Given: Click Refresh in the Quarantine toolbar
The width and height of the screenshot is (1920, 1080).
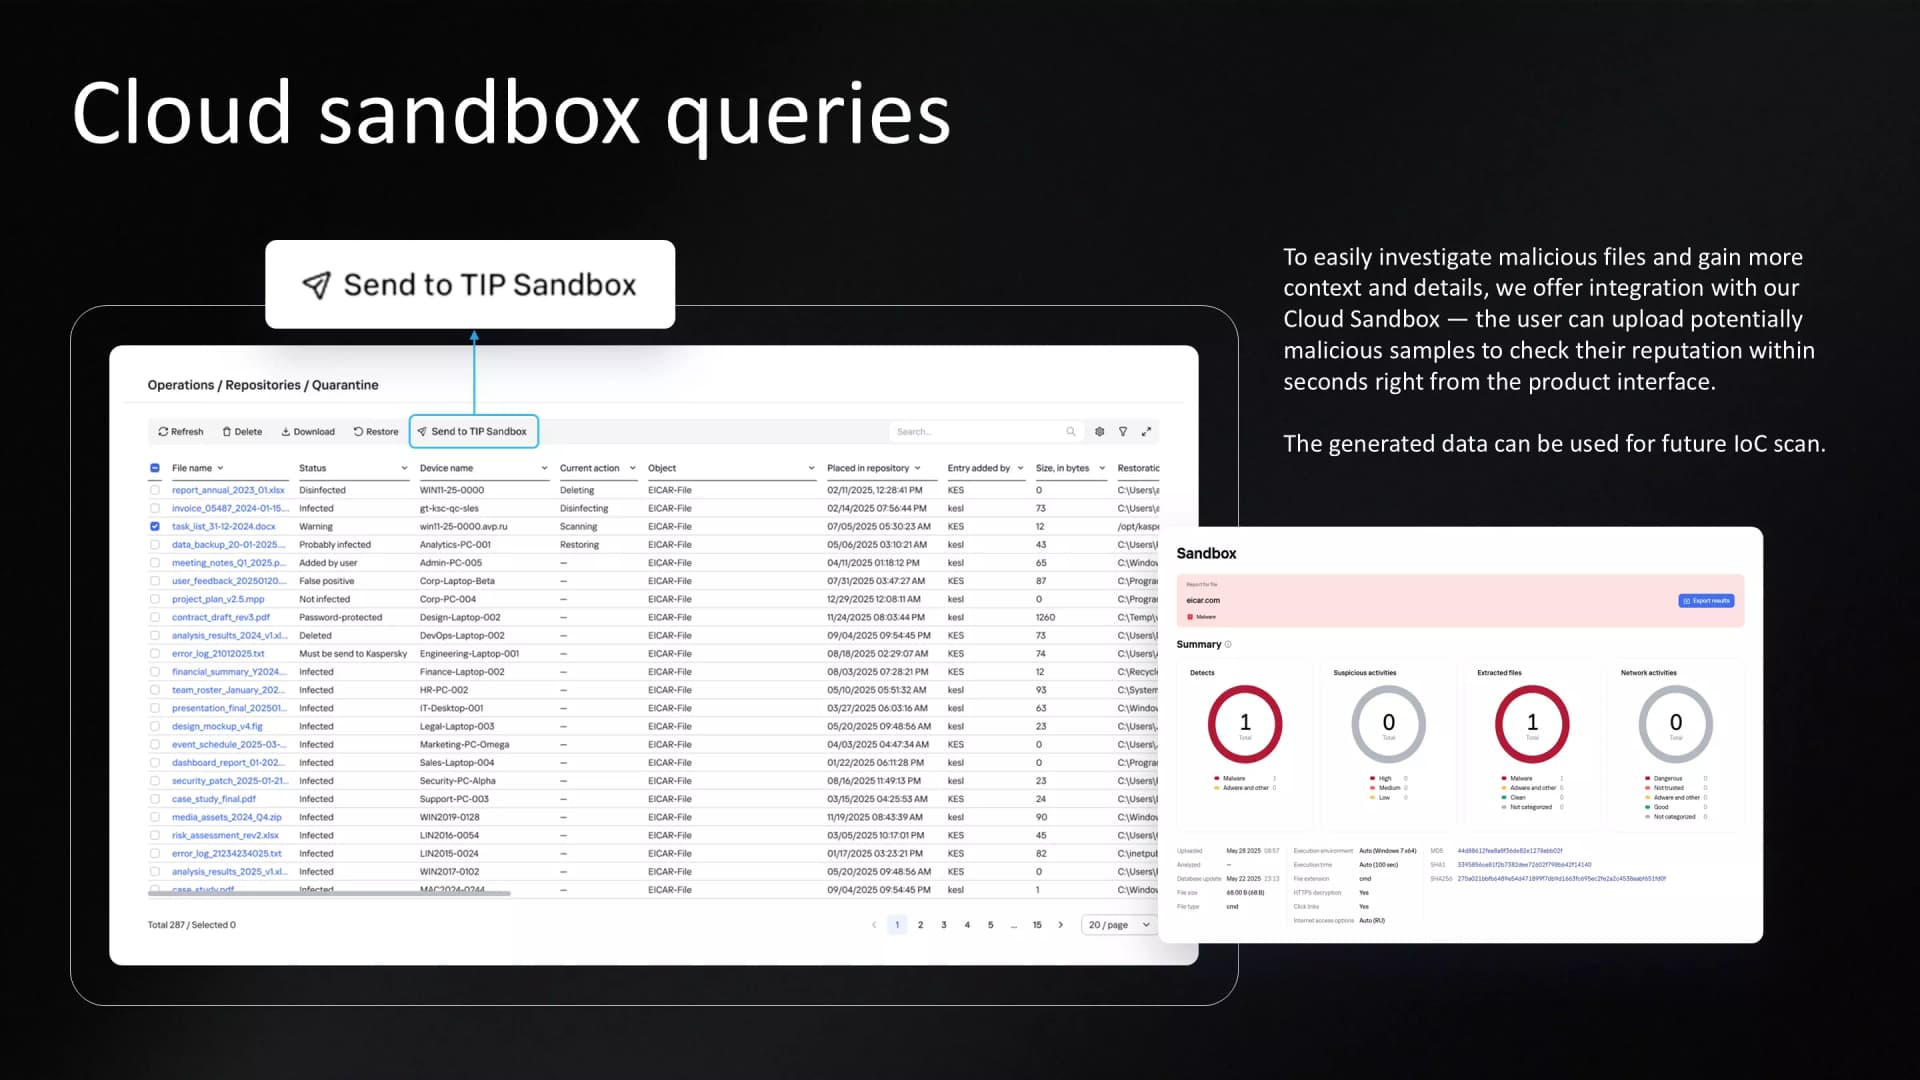Looking at the screenshot, I should (181, 432).
